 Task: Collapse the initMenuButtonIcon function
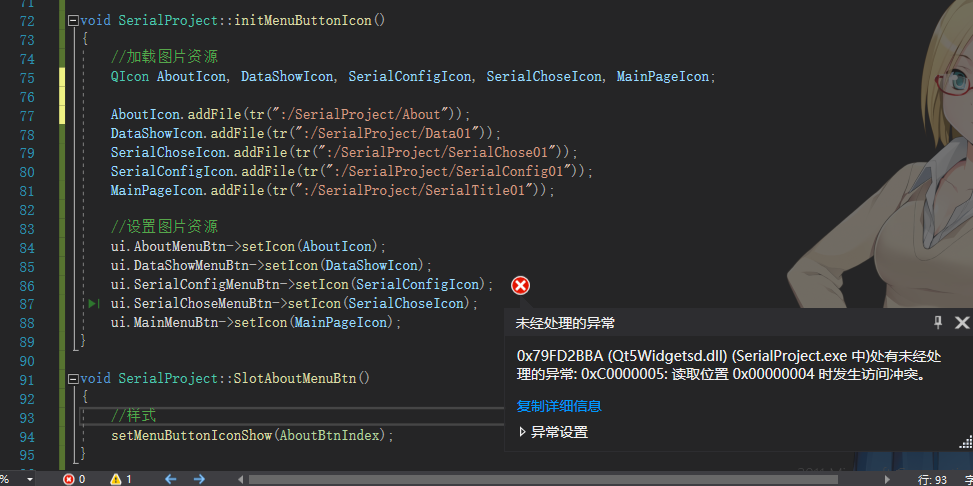[74, 20]
